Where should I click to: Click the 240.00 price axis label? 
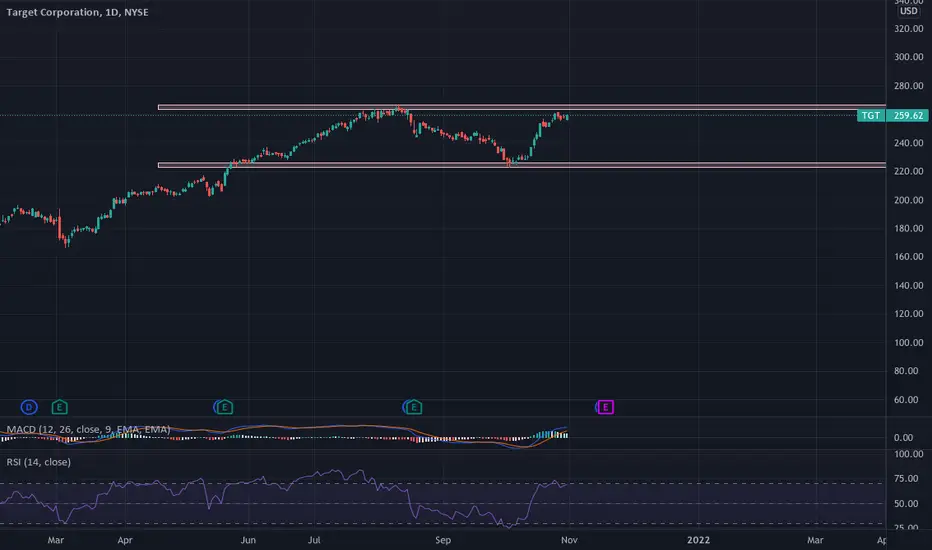tap(909, 143)
